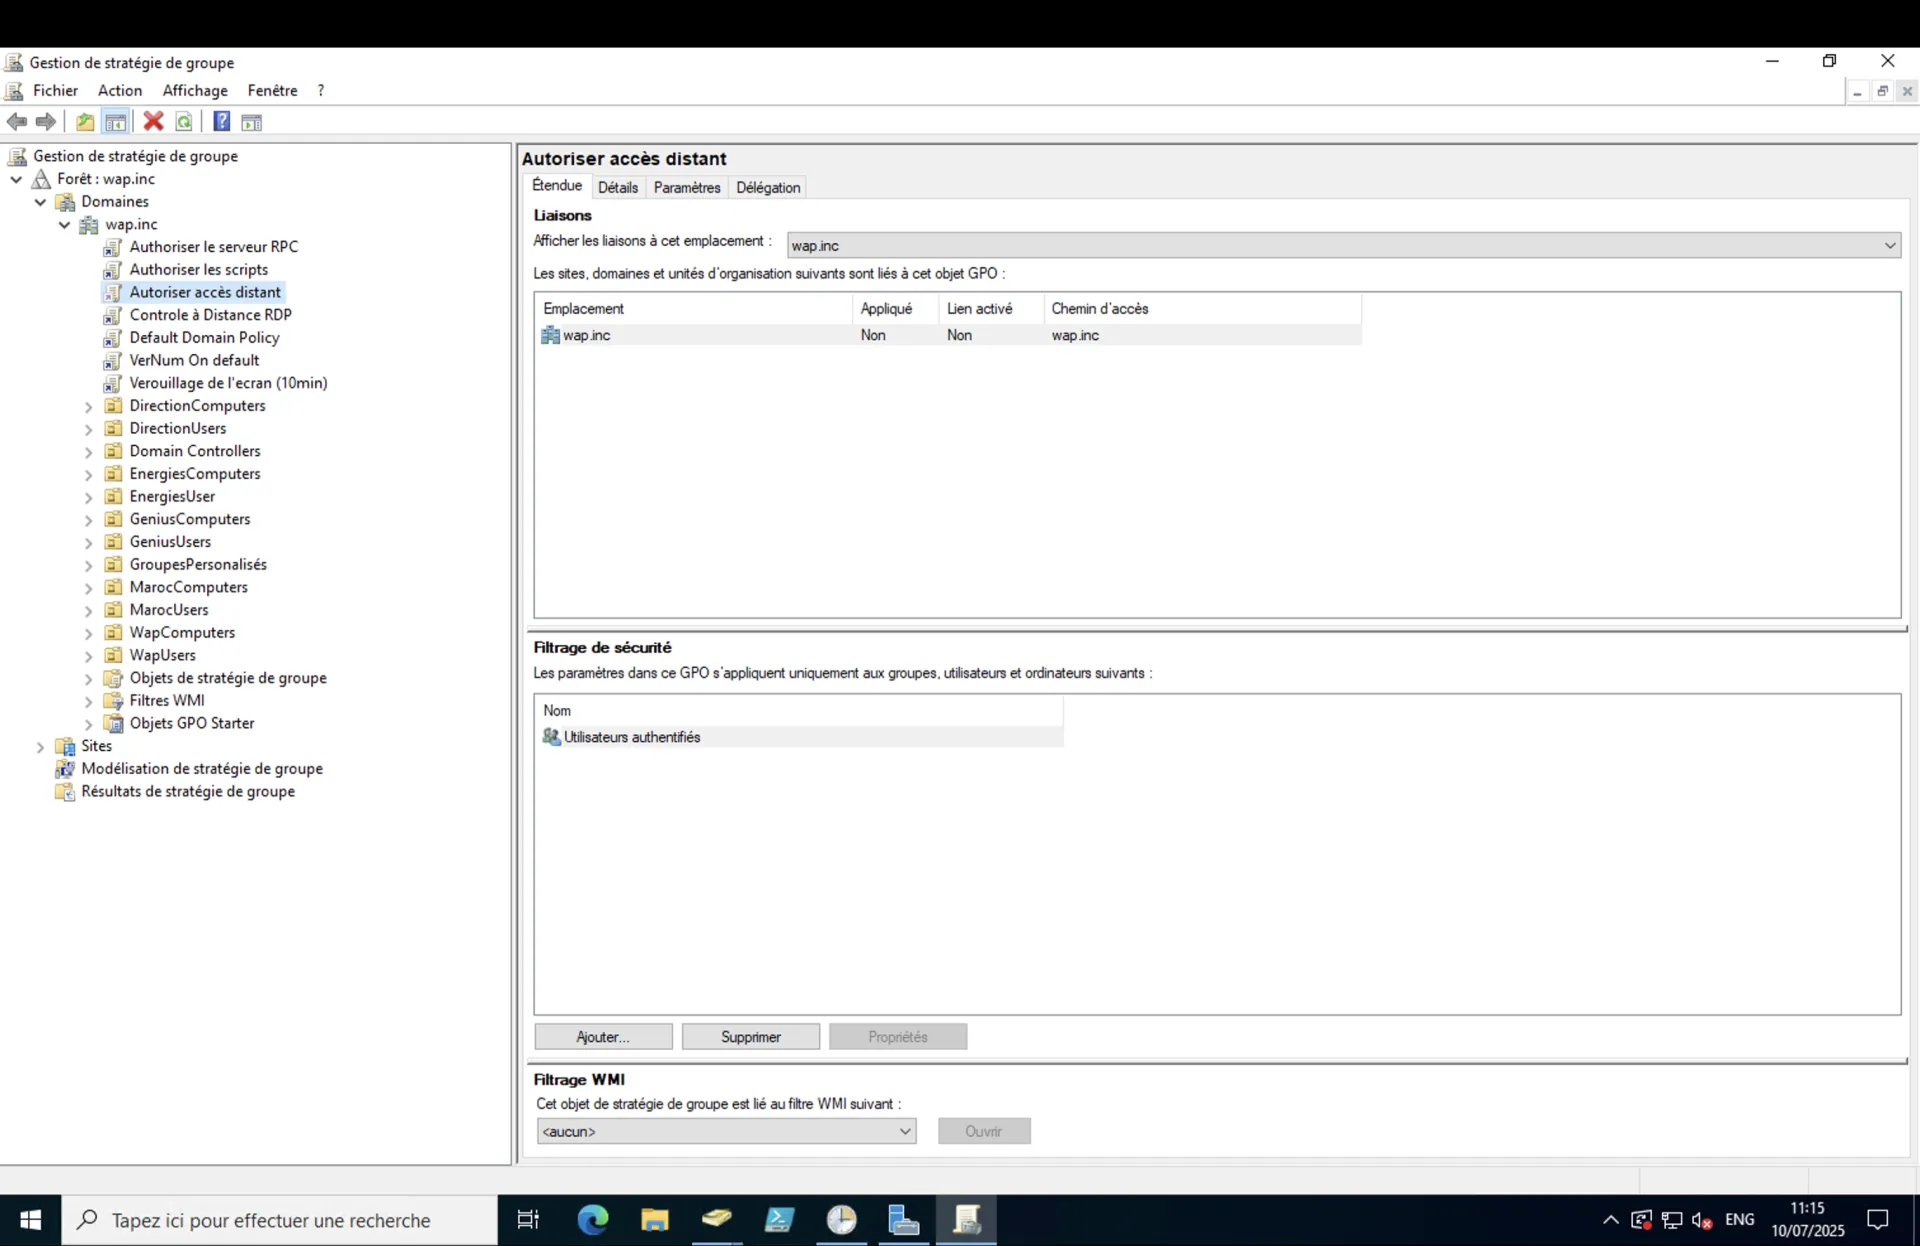Screen dimensions: 1920x1246
Task: Open the Fichier menu
Action: (x=55, y=90)
